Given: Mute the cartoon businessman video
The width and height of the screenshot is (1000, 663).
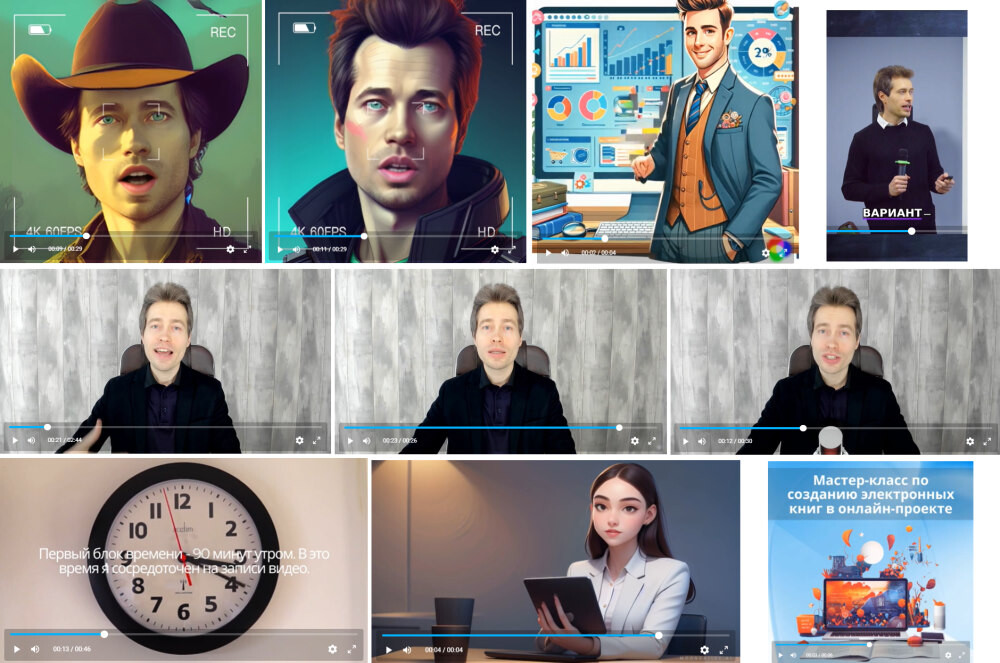Looking at the screenshot, I should pyautogui.click(x=564, y=253).
